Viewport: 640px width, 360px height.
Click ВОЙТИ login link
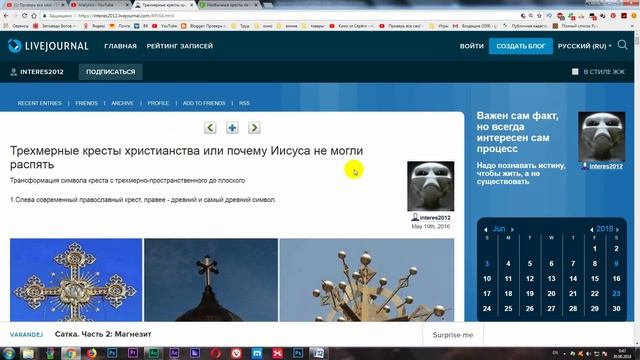point(472,46)
